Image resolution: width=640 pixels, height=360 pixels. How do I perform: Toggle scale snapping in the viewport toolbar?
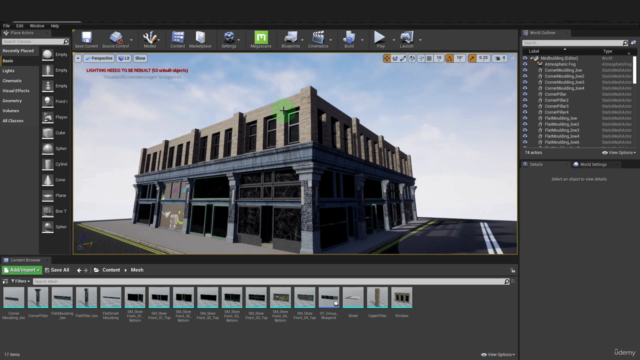click(472, 58)
